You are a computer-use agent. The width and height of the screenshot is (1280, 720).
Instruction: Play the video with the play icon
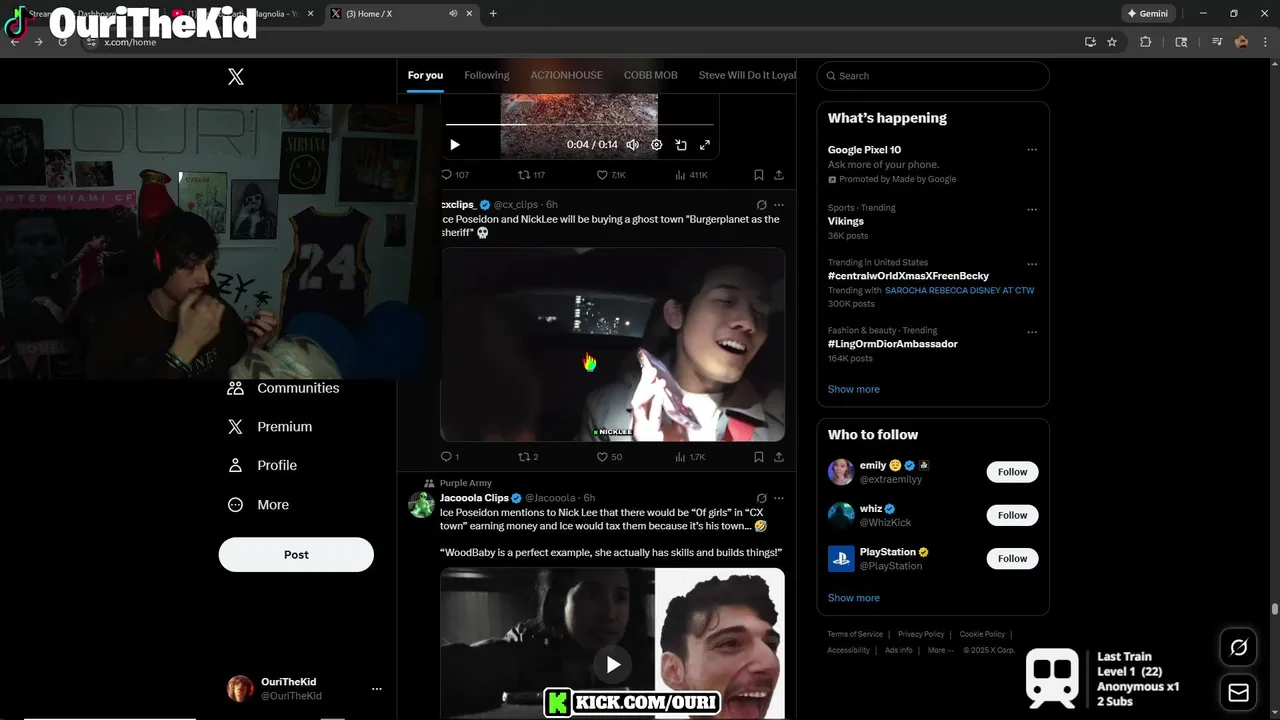pyautogui.click(x=455, y=145)
